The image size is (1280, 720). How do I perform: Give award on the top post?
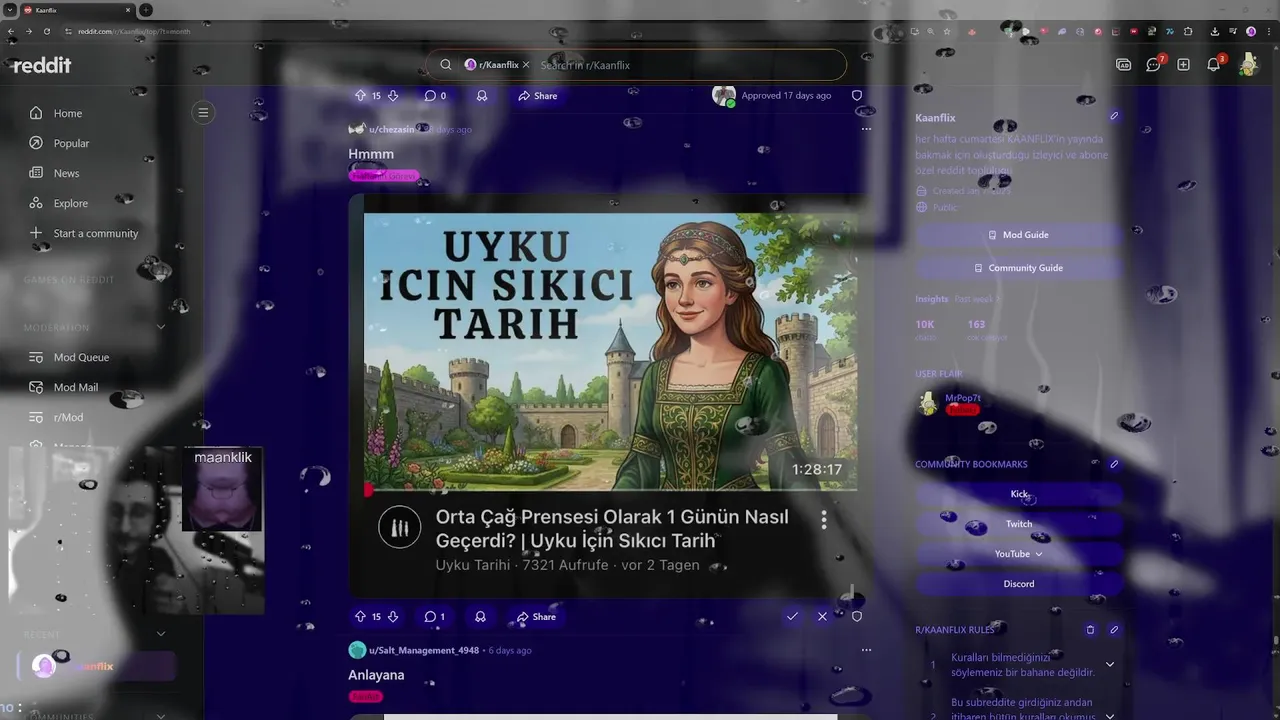[482, 96]
